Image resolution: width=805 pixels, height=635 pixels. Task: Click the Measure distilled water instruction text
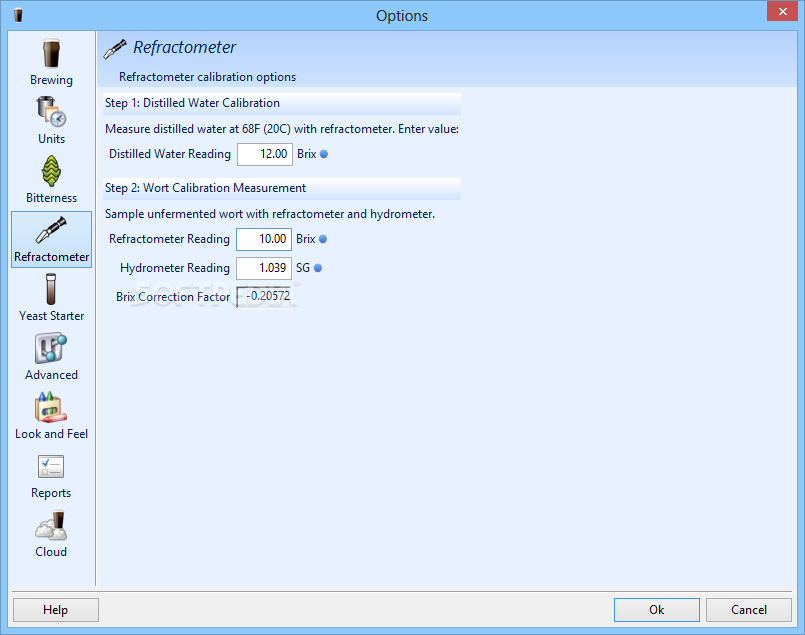[x=282, y=129]
